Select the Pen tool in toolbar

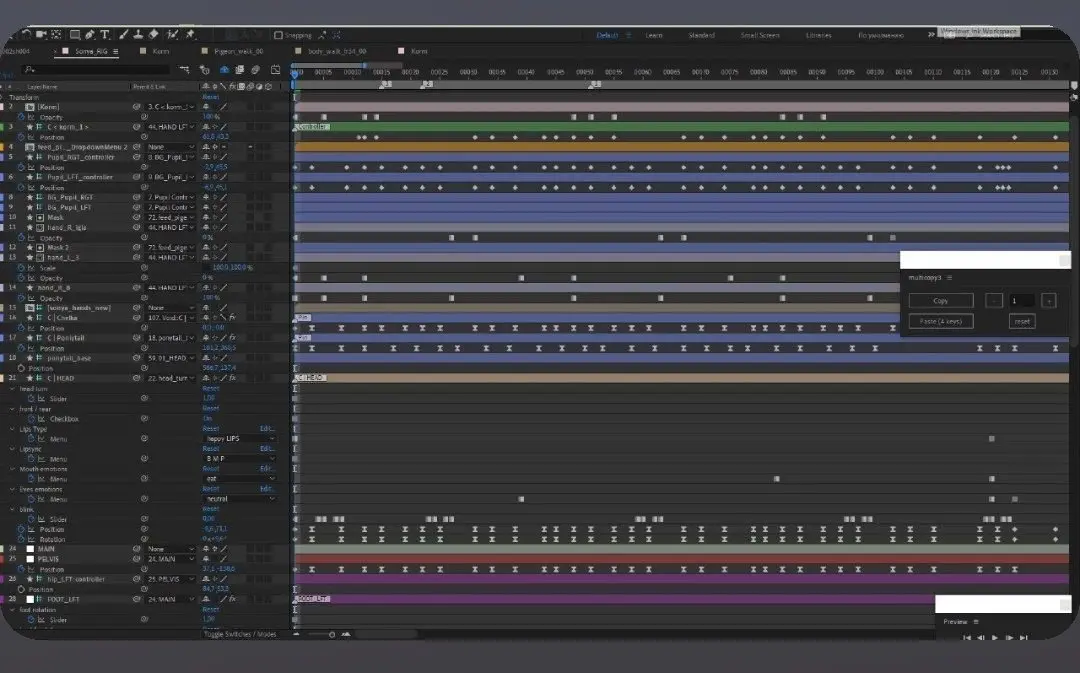tap(90, 35)
